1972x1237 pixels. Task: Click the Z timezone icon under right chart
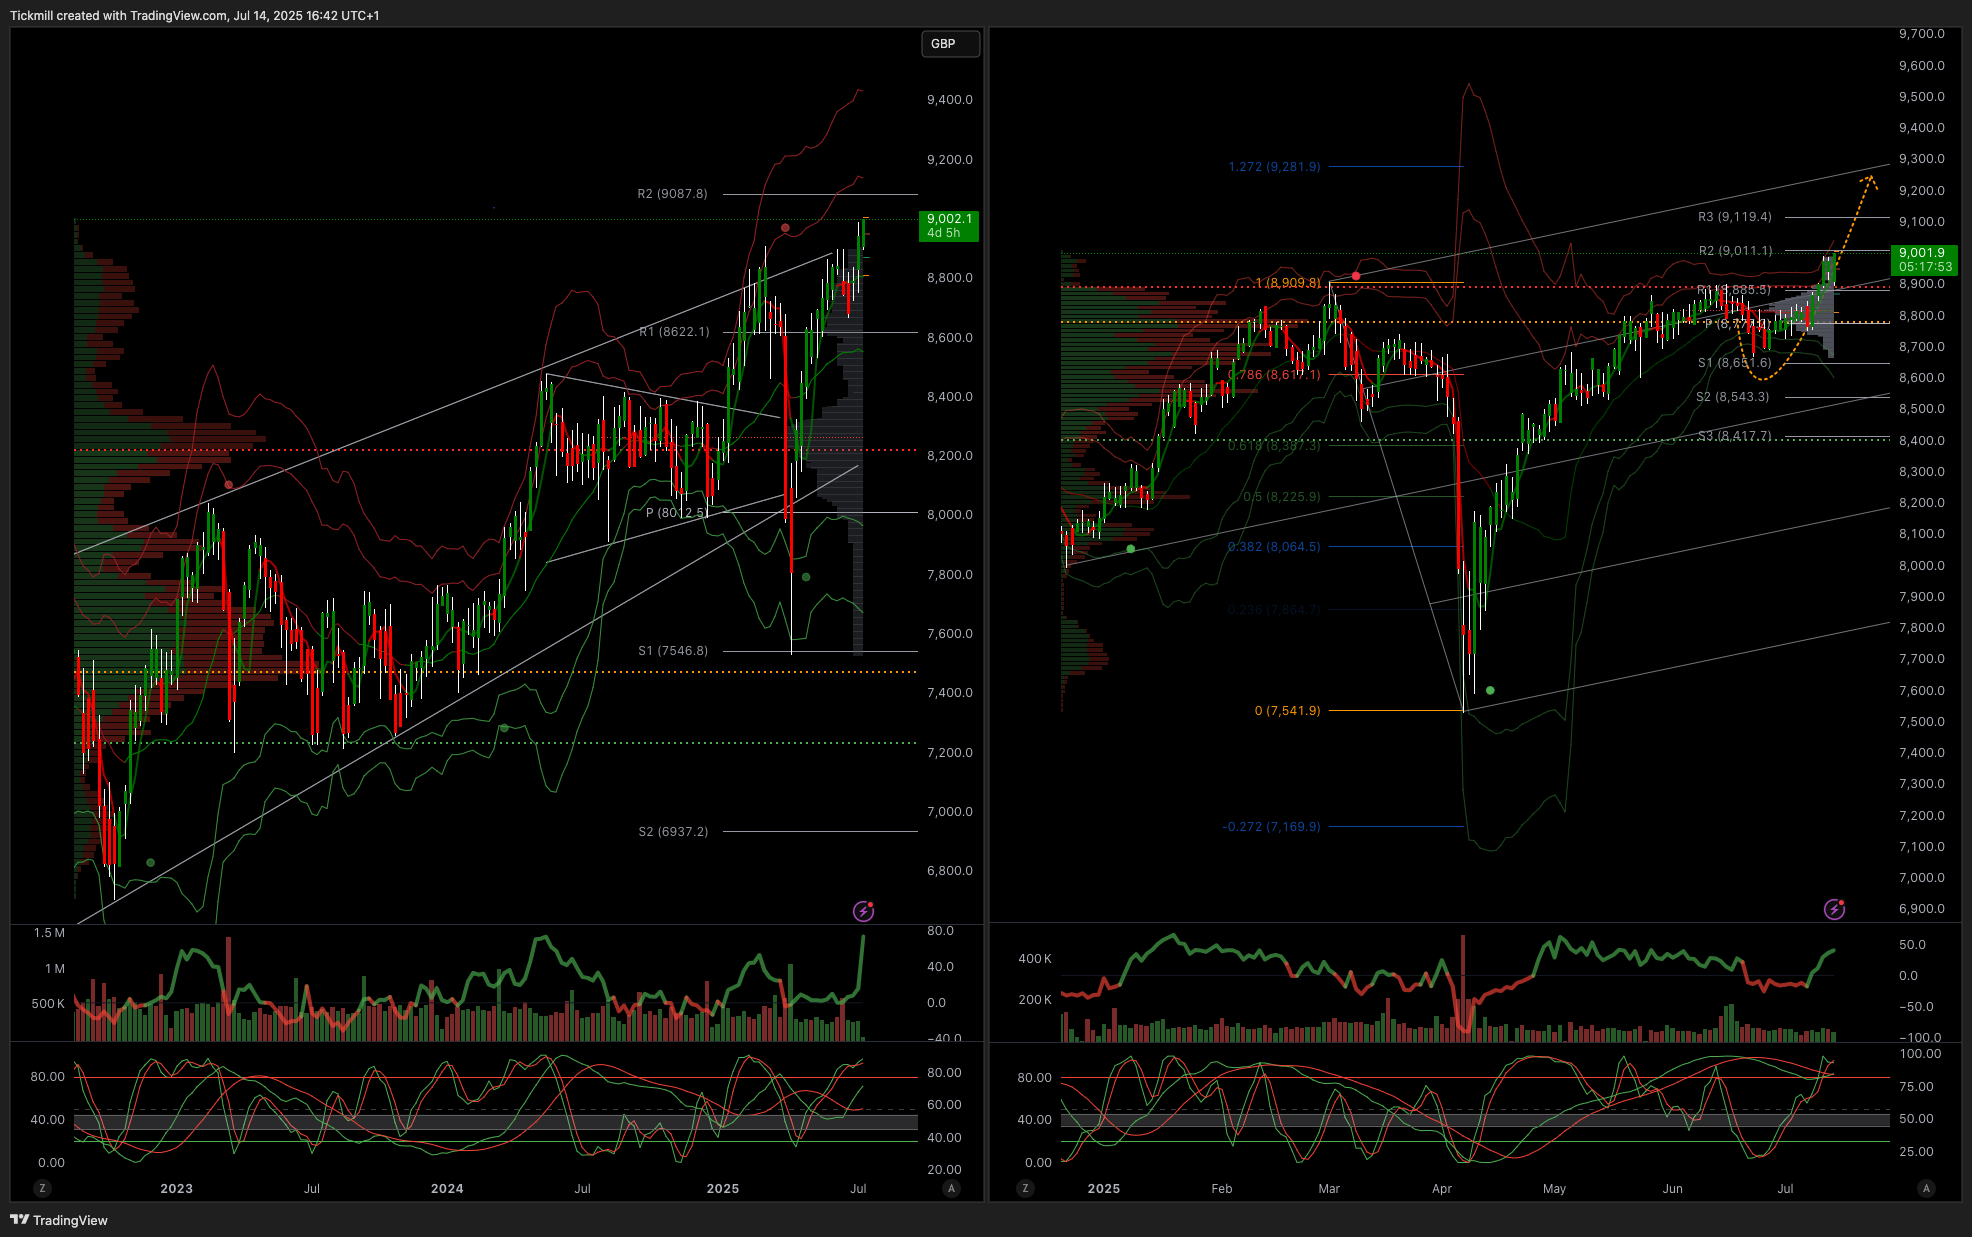1025,1188
